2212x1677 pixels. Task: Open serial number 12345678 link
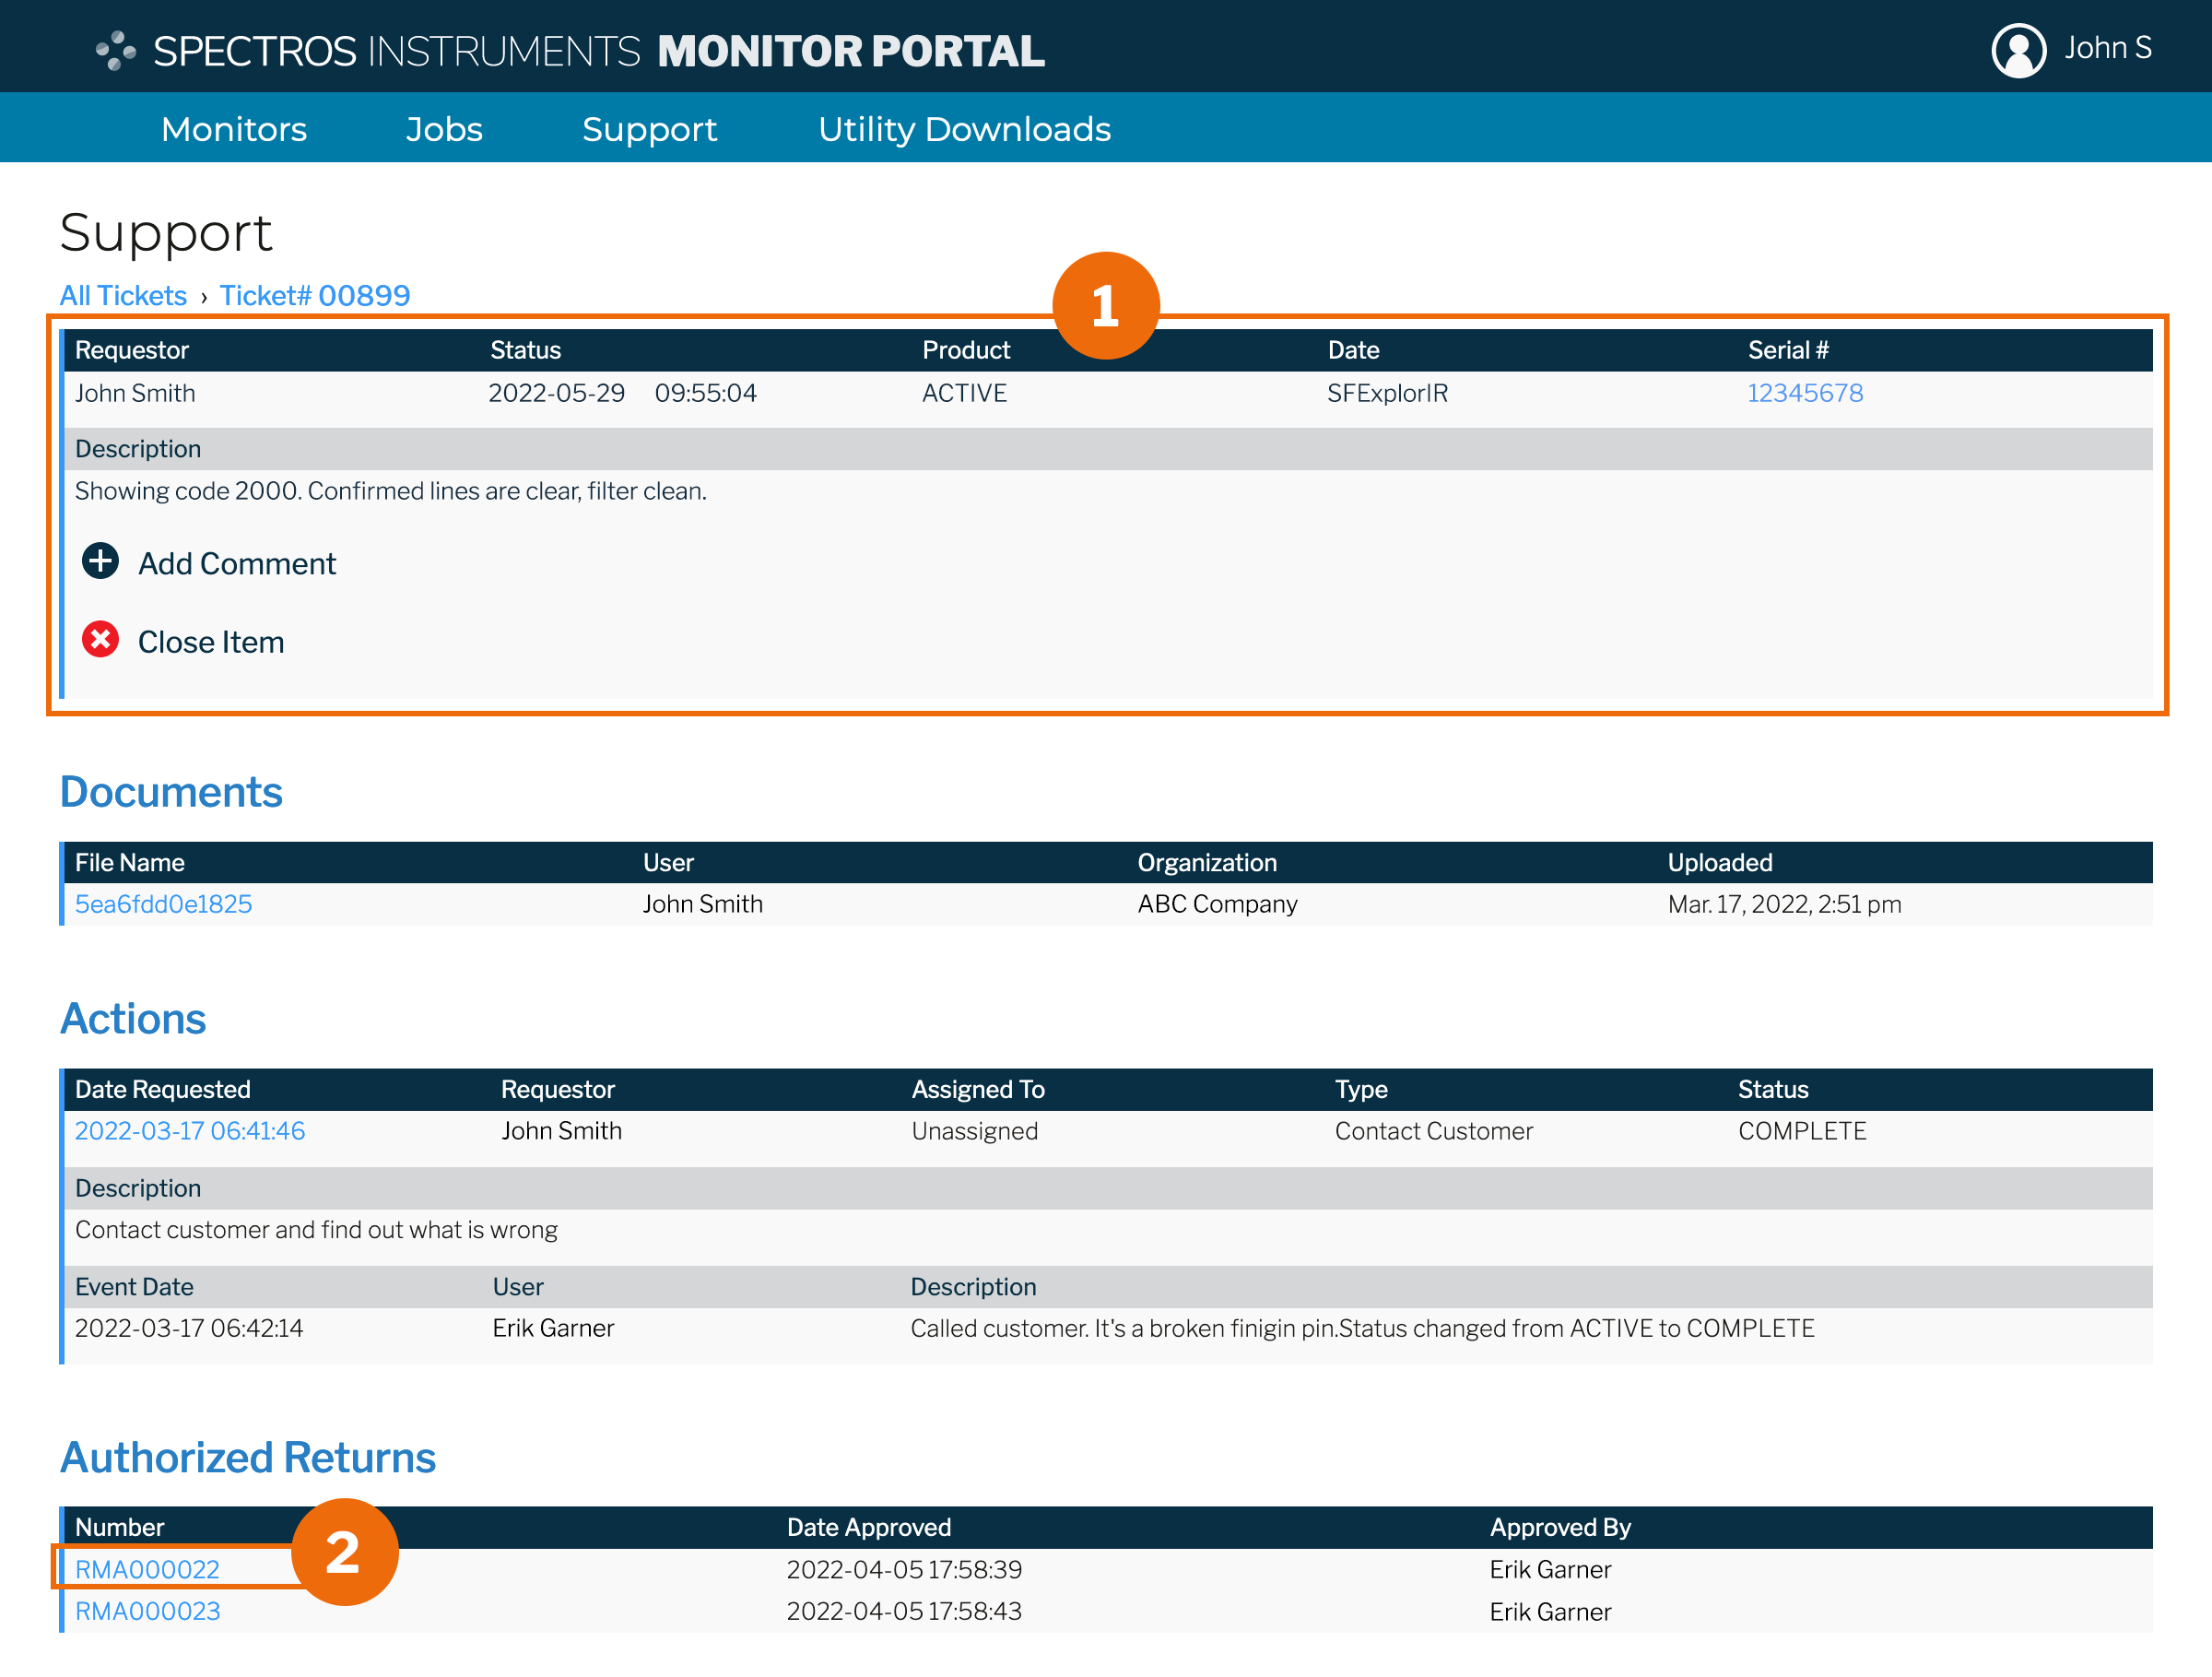pyautogui.click(x=1804, y=393)
